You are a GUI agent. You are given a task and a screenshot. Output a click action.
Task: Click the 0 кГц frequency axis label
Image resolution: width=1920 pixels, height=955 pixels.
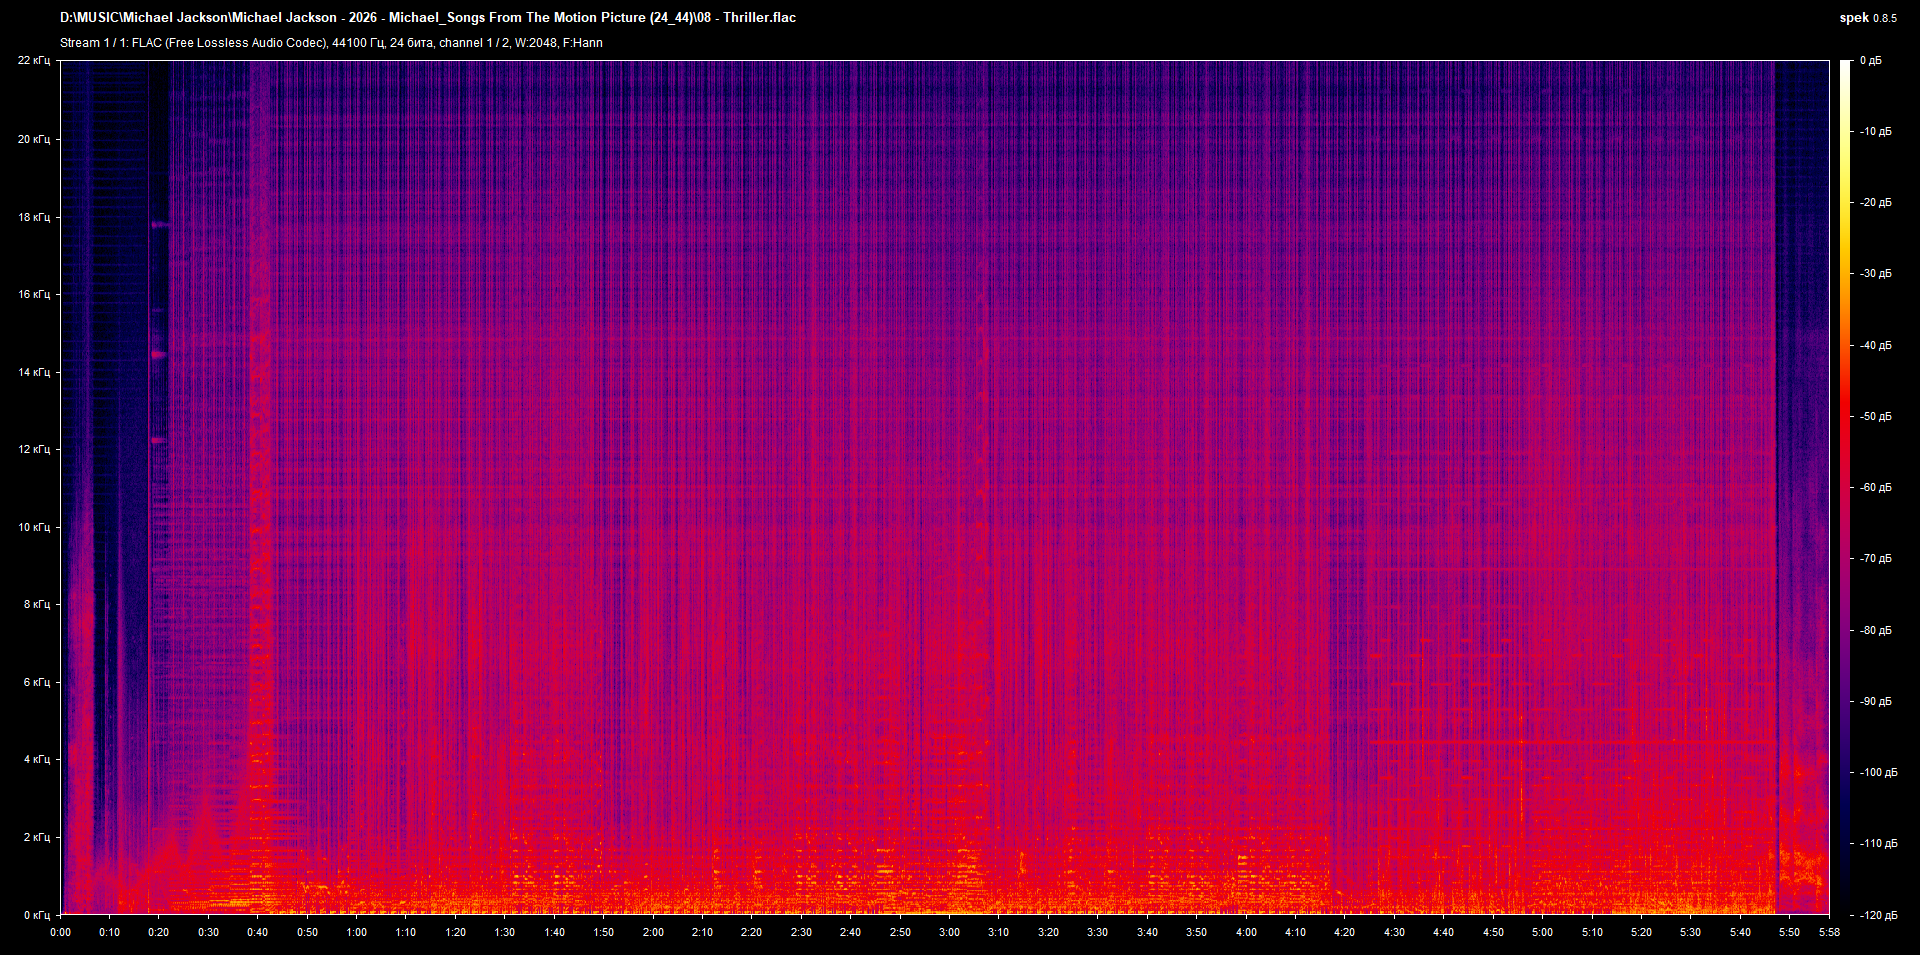click(x=37, y=915)
